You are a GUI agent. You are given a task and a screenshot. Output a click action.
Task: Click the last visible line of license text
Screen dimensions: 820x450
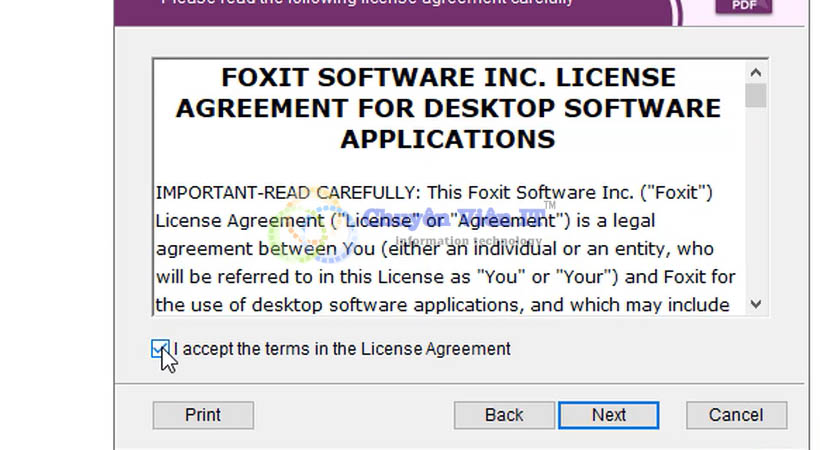pyautogui.click(x=446, y=303)
